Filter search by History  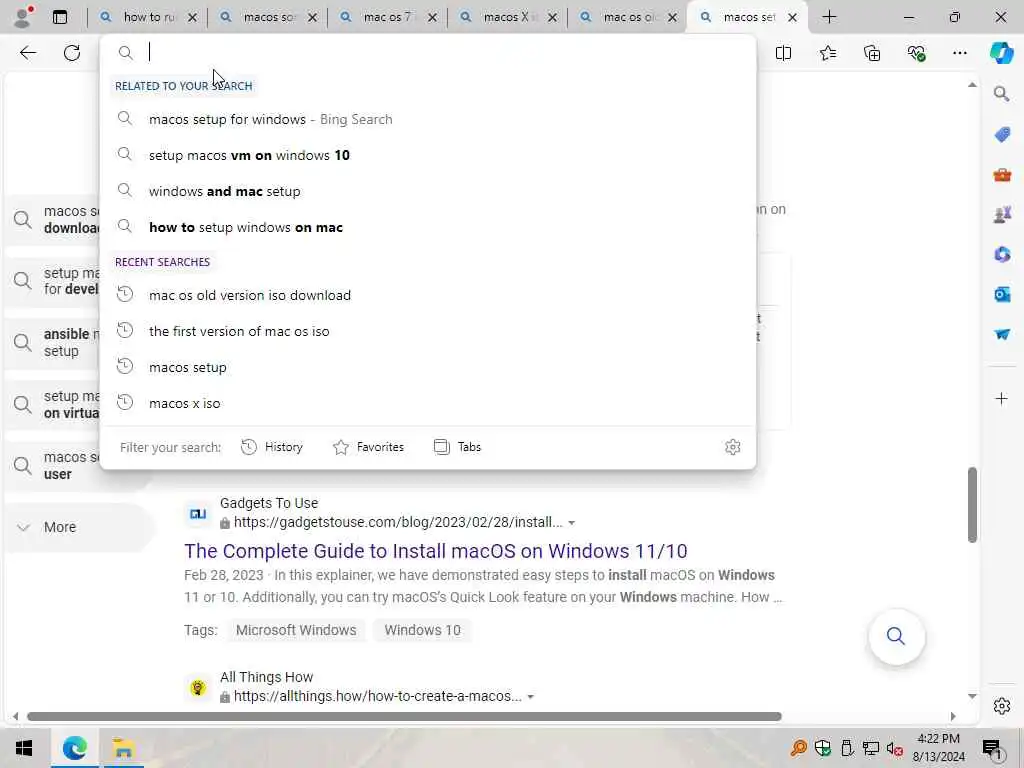pos(272,447)
